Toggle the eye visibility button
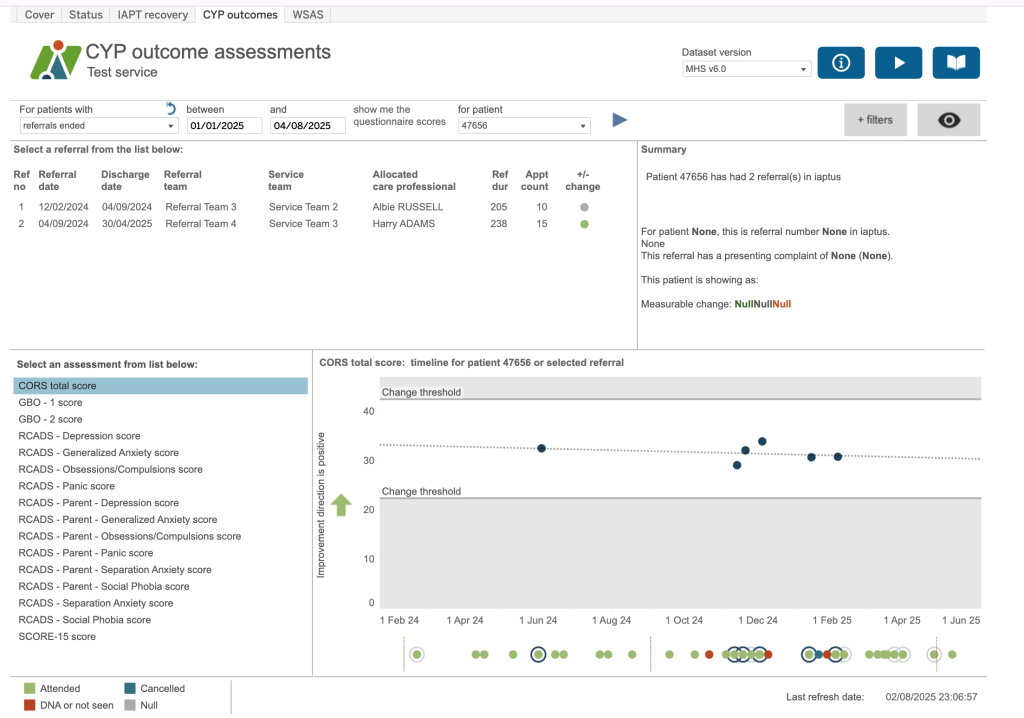This screenshot has height=718, width=1024. click(948, 120)
